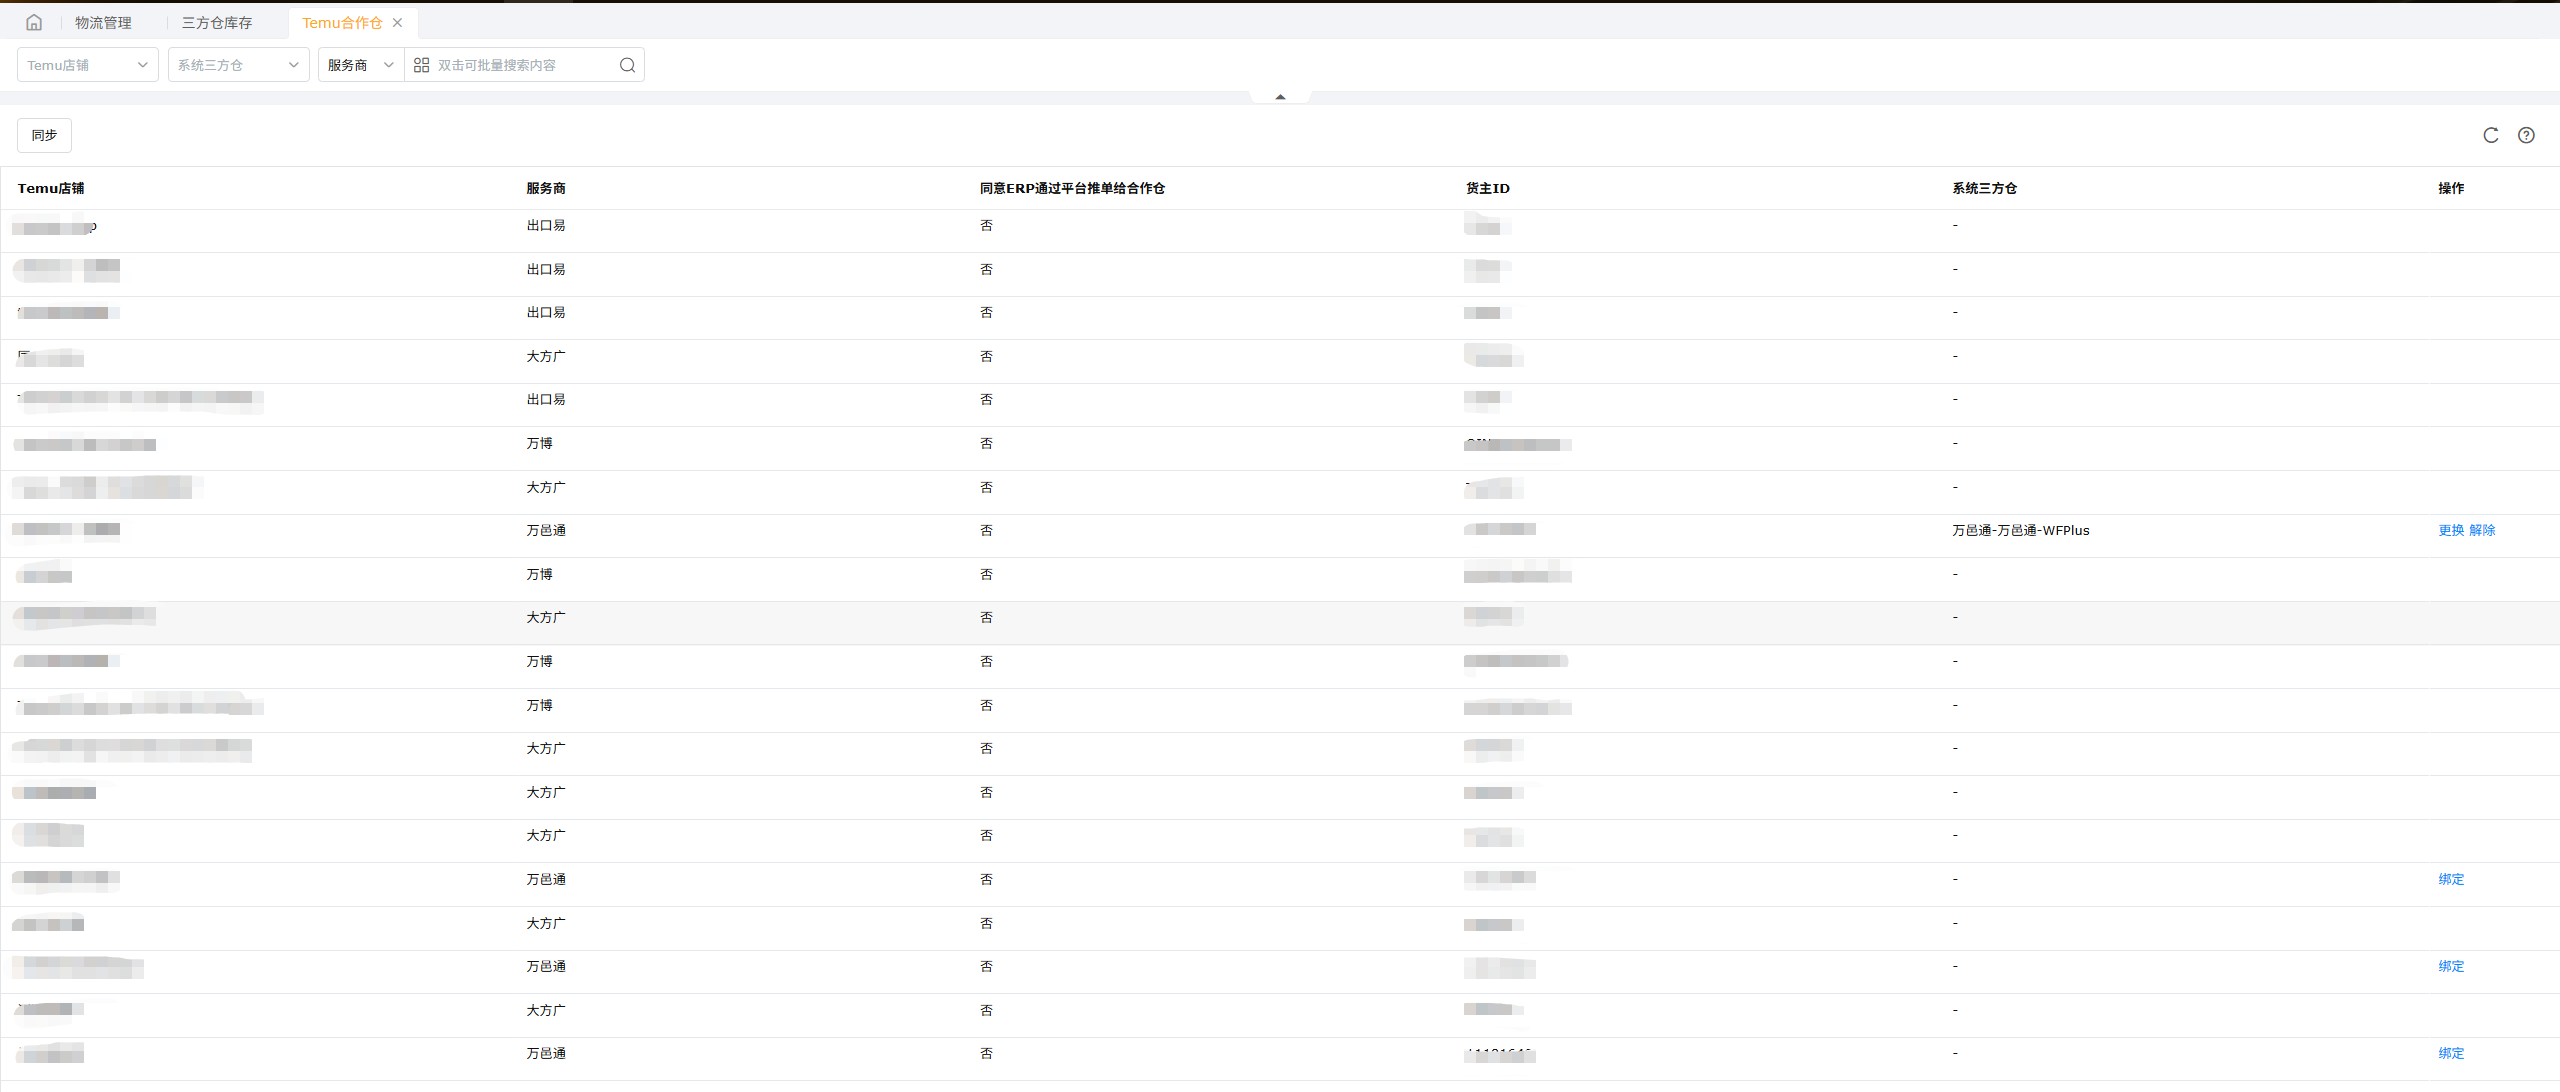
Task: Click 解除 link for 万邑通-WFPlus row
Action: [2482, 530]
